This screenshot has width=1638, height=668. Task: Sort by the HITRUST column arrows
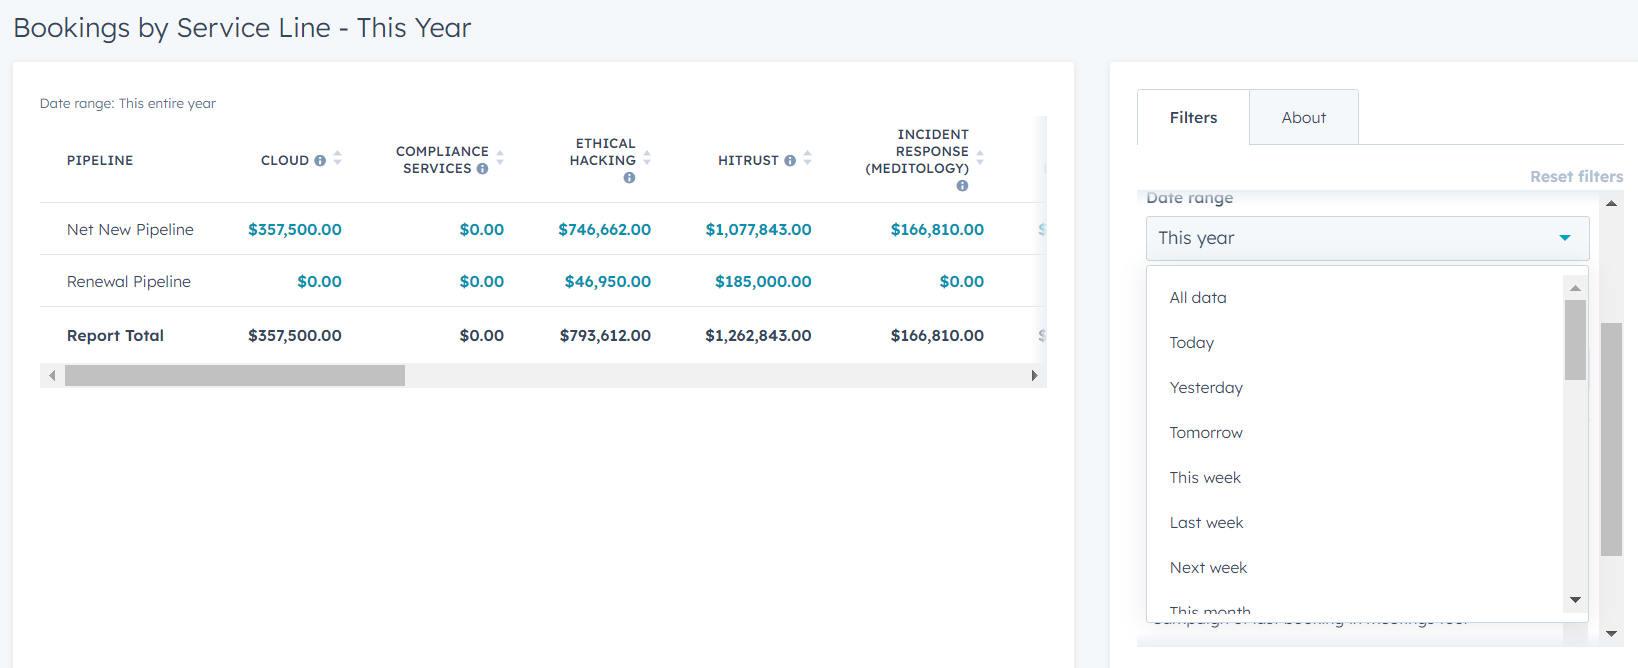point(807,159)
